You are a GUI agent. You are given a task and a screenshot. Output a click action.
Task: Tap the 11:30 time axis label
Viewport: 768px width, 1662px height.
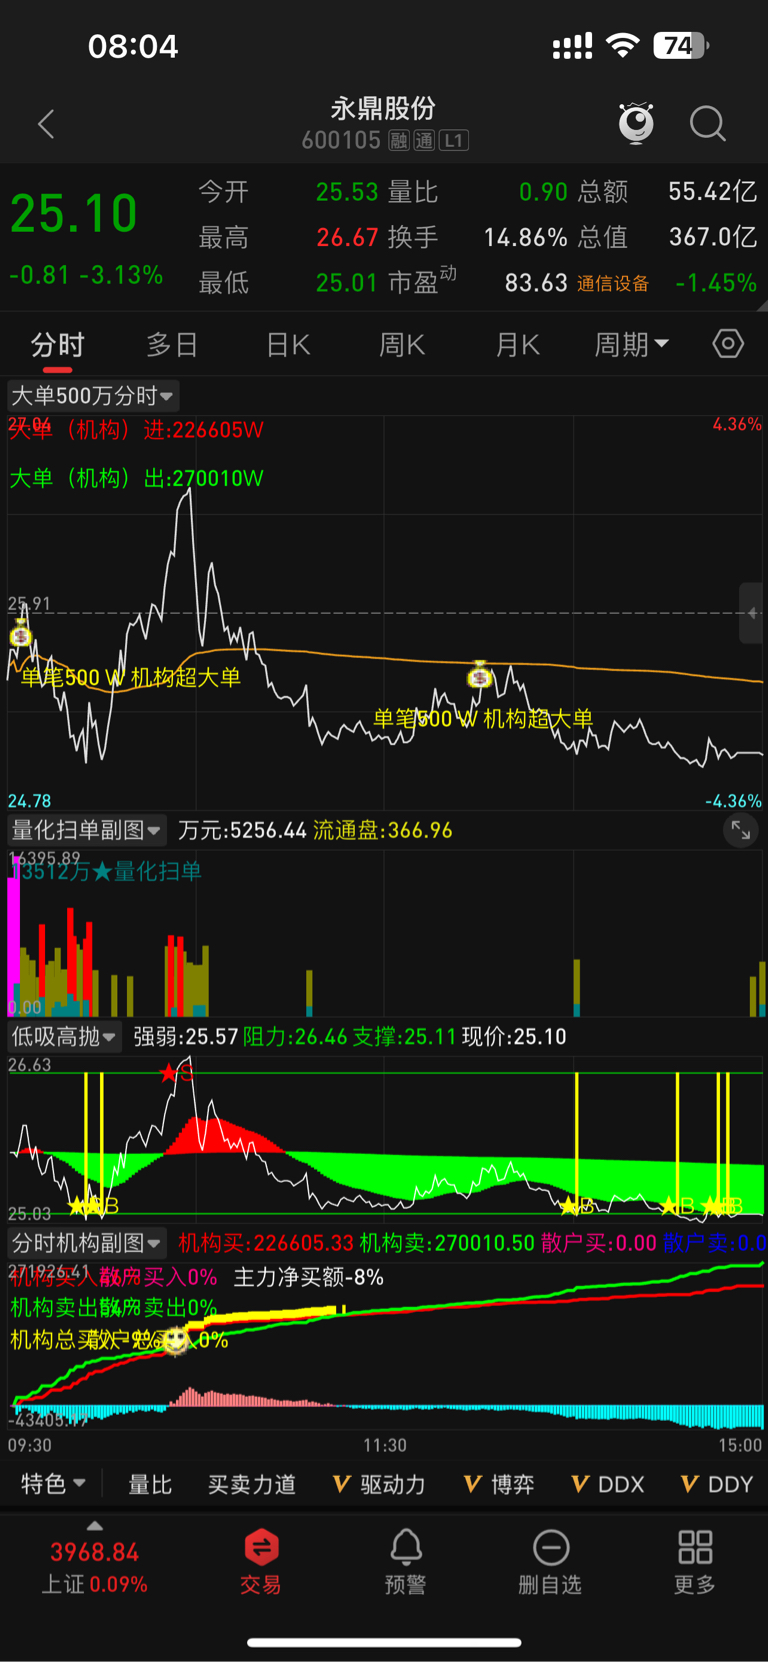click(385, 1445)
